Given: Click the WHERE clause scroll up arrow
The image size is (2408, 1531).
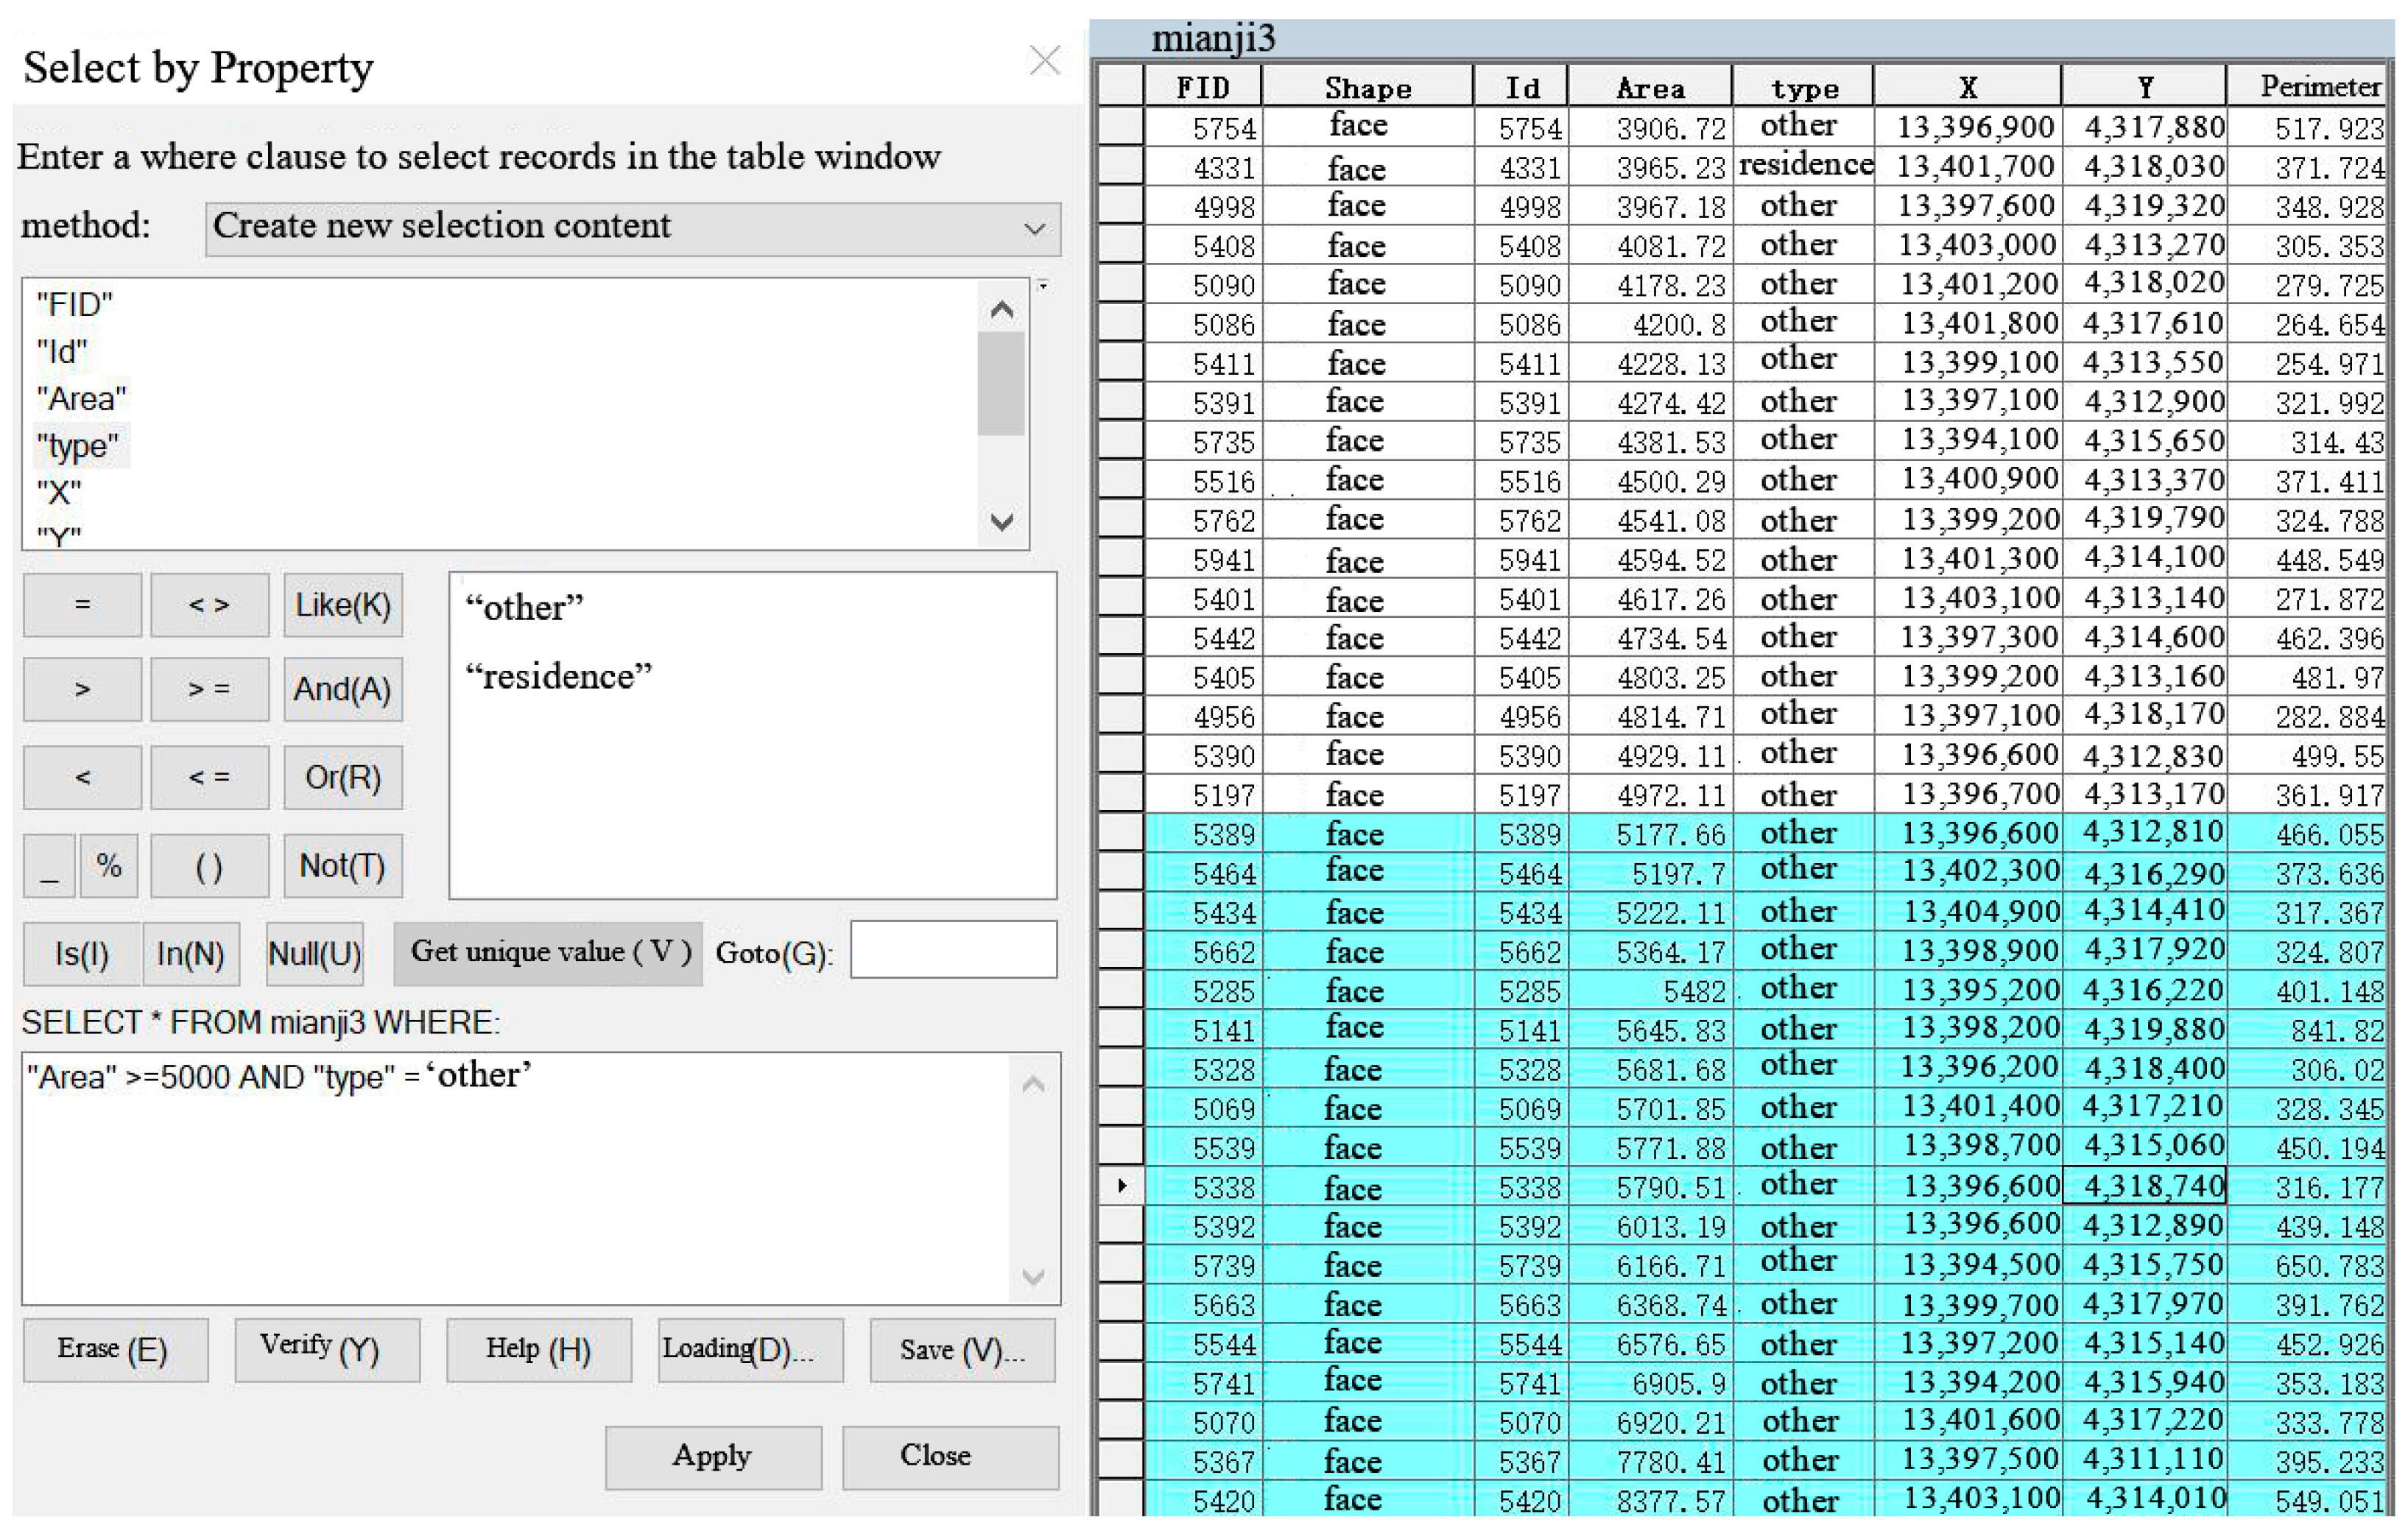Looking at the screenshot, I should [1034, 1084].
